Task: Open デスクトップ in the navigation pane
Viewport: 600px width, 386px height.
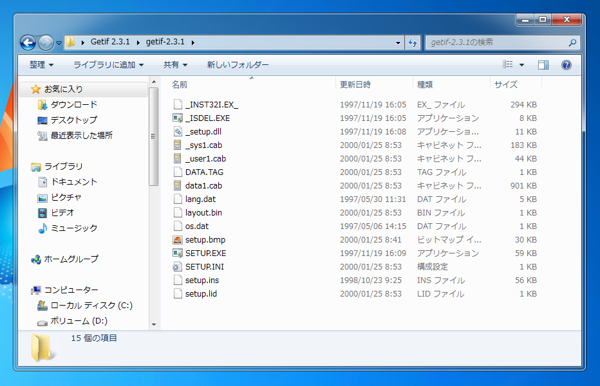Action: (x=74, y=120)
